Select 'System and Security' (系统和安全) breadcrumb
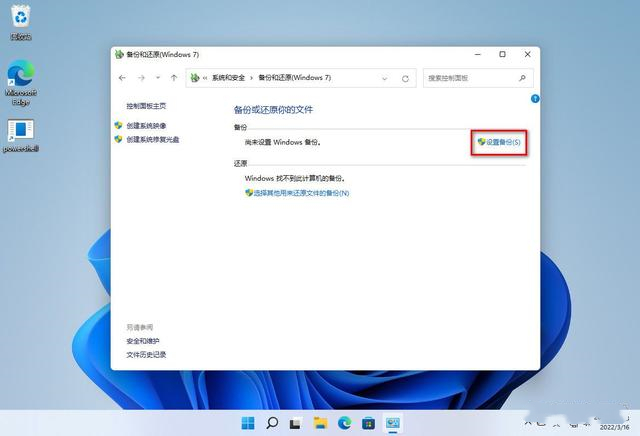The width and height of the screenshot is (640, 436). point(230,77)
